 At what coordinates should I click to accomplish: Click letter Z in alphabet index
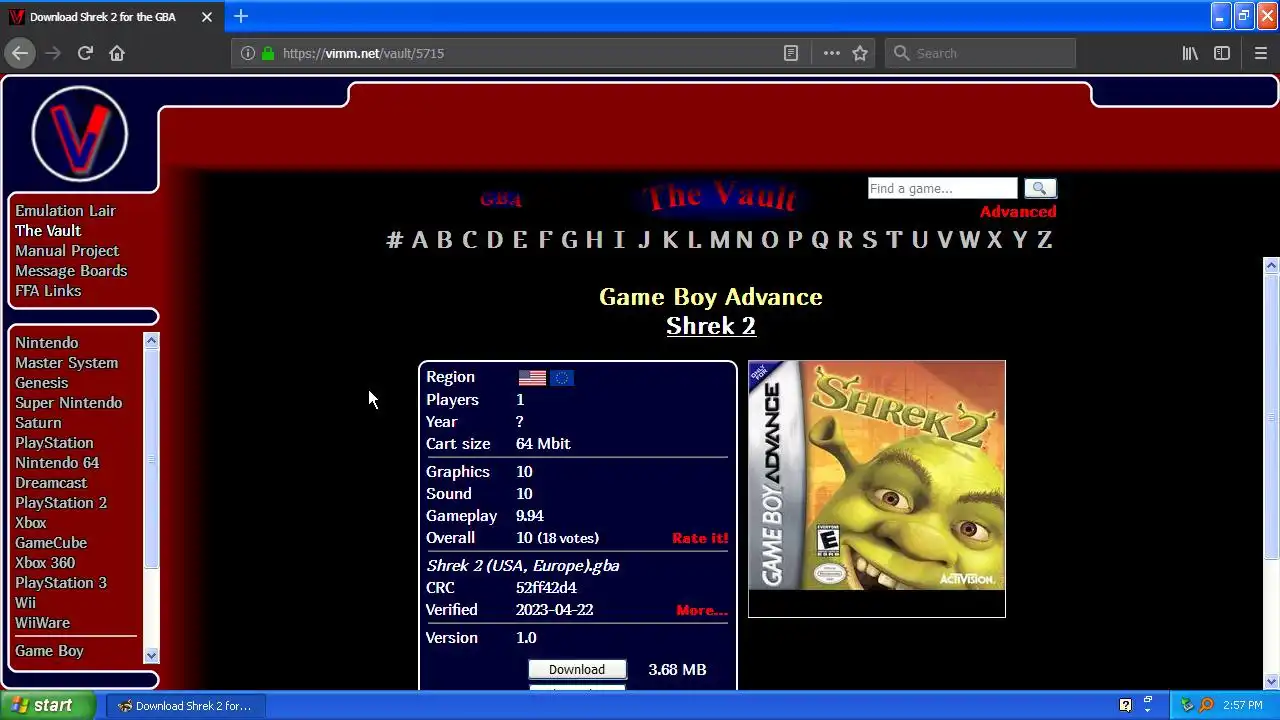pos(1044,240)
